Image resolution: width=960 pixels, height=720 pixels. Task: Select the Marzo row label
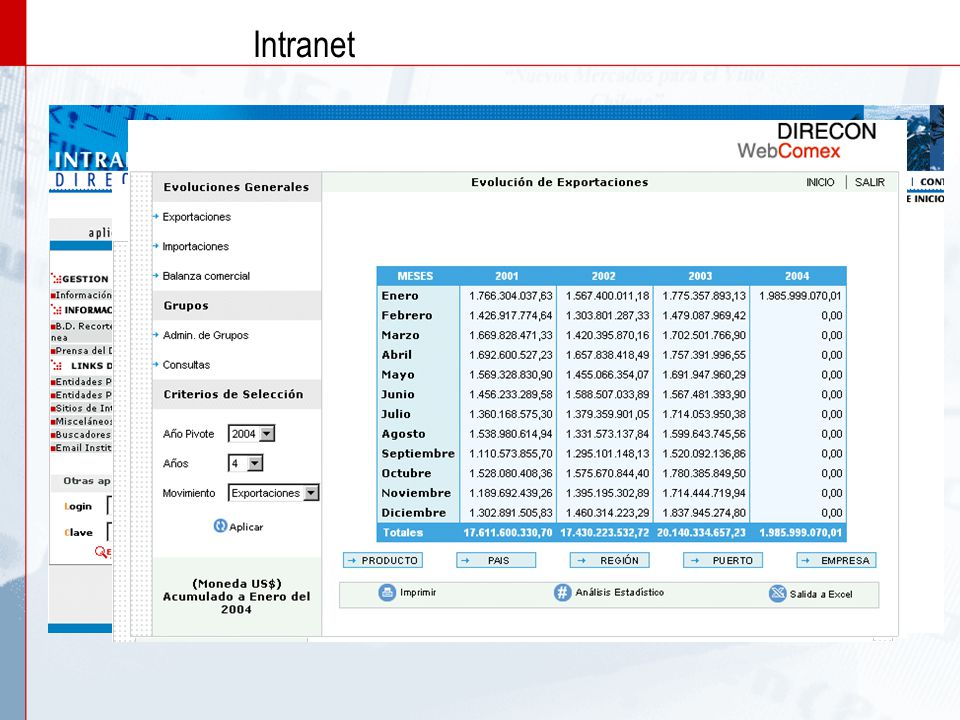click(400, 335)
